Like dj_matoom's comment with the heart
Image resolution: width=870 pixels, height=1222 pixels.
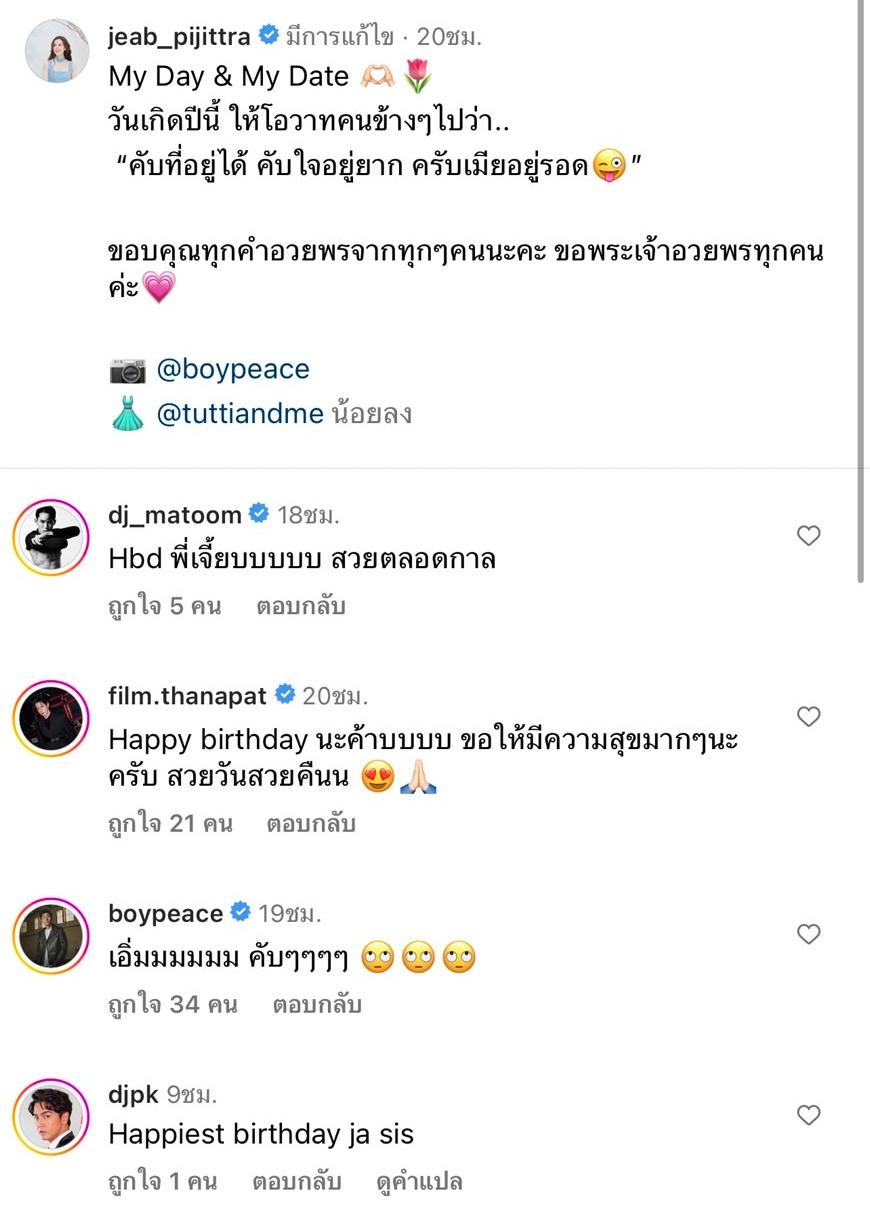point(808,536)
